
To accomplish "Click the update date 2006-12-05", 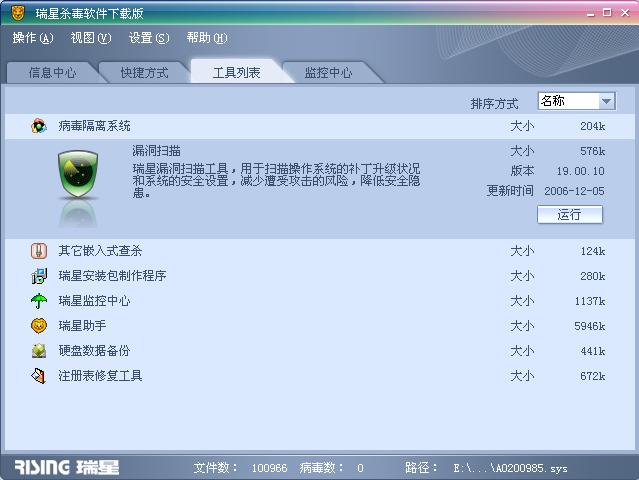I will coord(574,191).
